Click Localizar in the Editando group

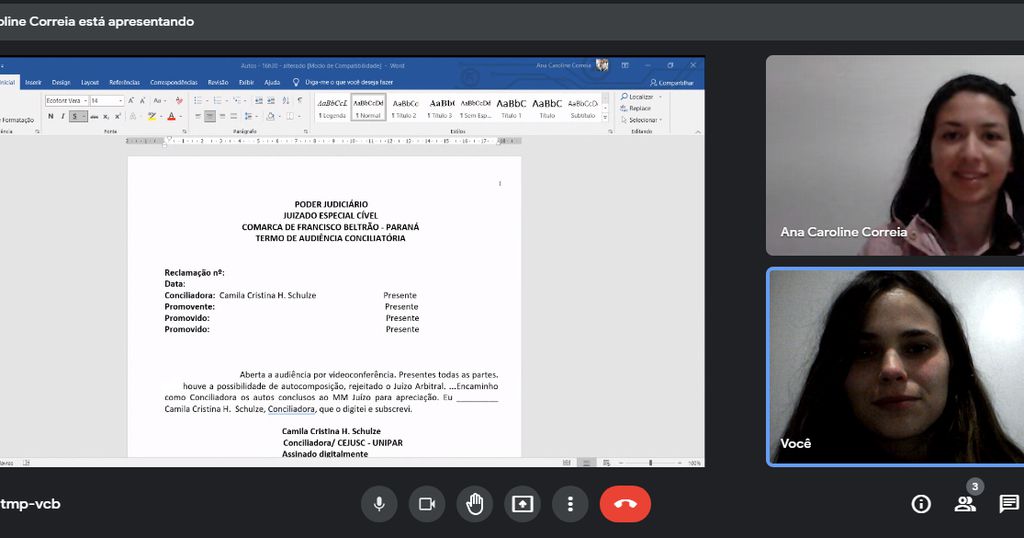(638, 97)
